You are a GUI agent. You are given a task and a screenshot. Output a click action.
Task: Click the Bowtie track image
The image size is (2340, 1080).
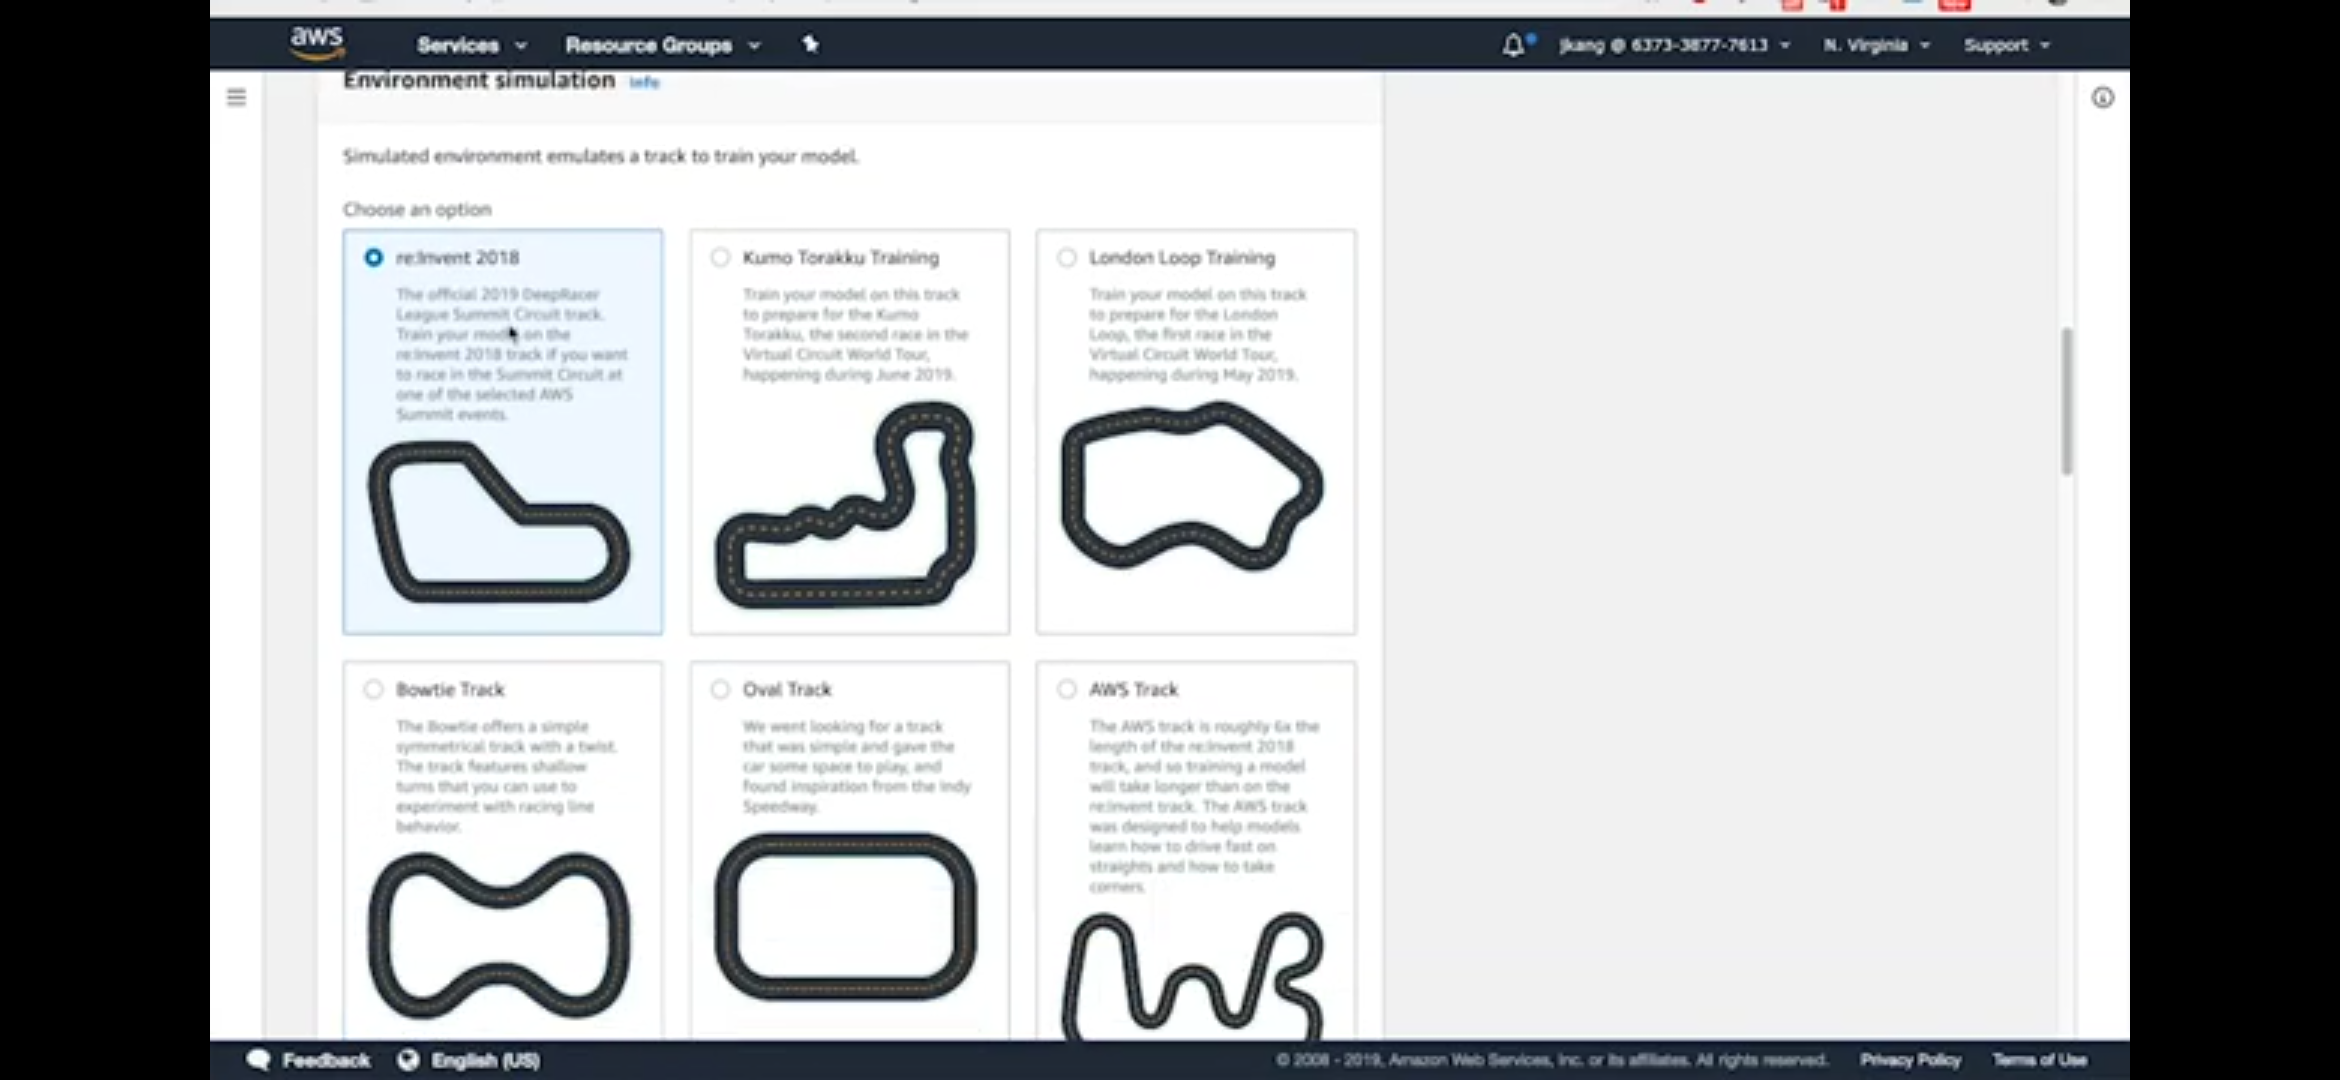pyautogui.click(x=499, y=935)
